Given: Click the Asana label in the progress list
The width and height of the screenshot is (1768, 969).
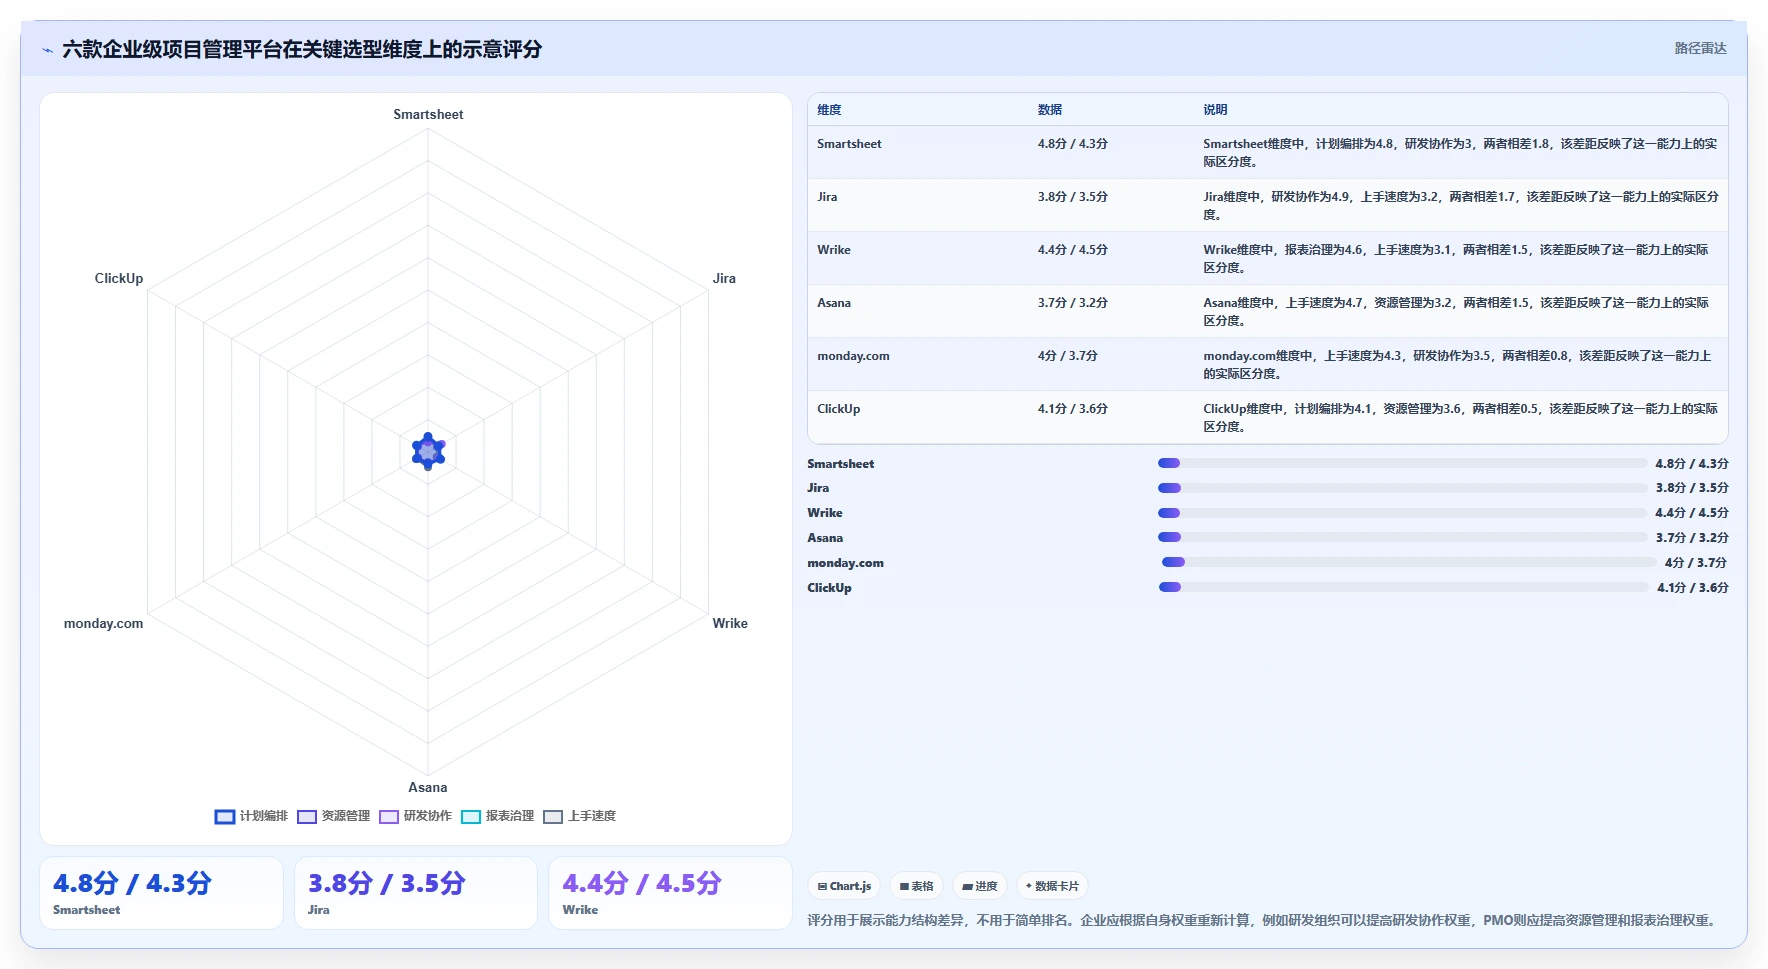Looking at the screenshot, I should pos(825,538).
